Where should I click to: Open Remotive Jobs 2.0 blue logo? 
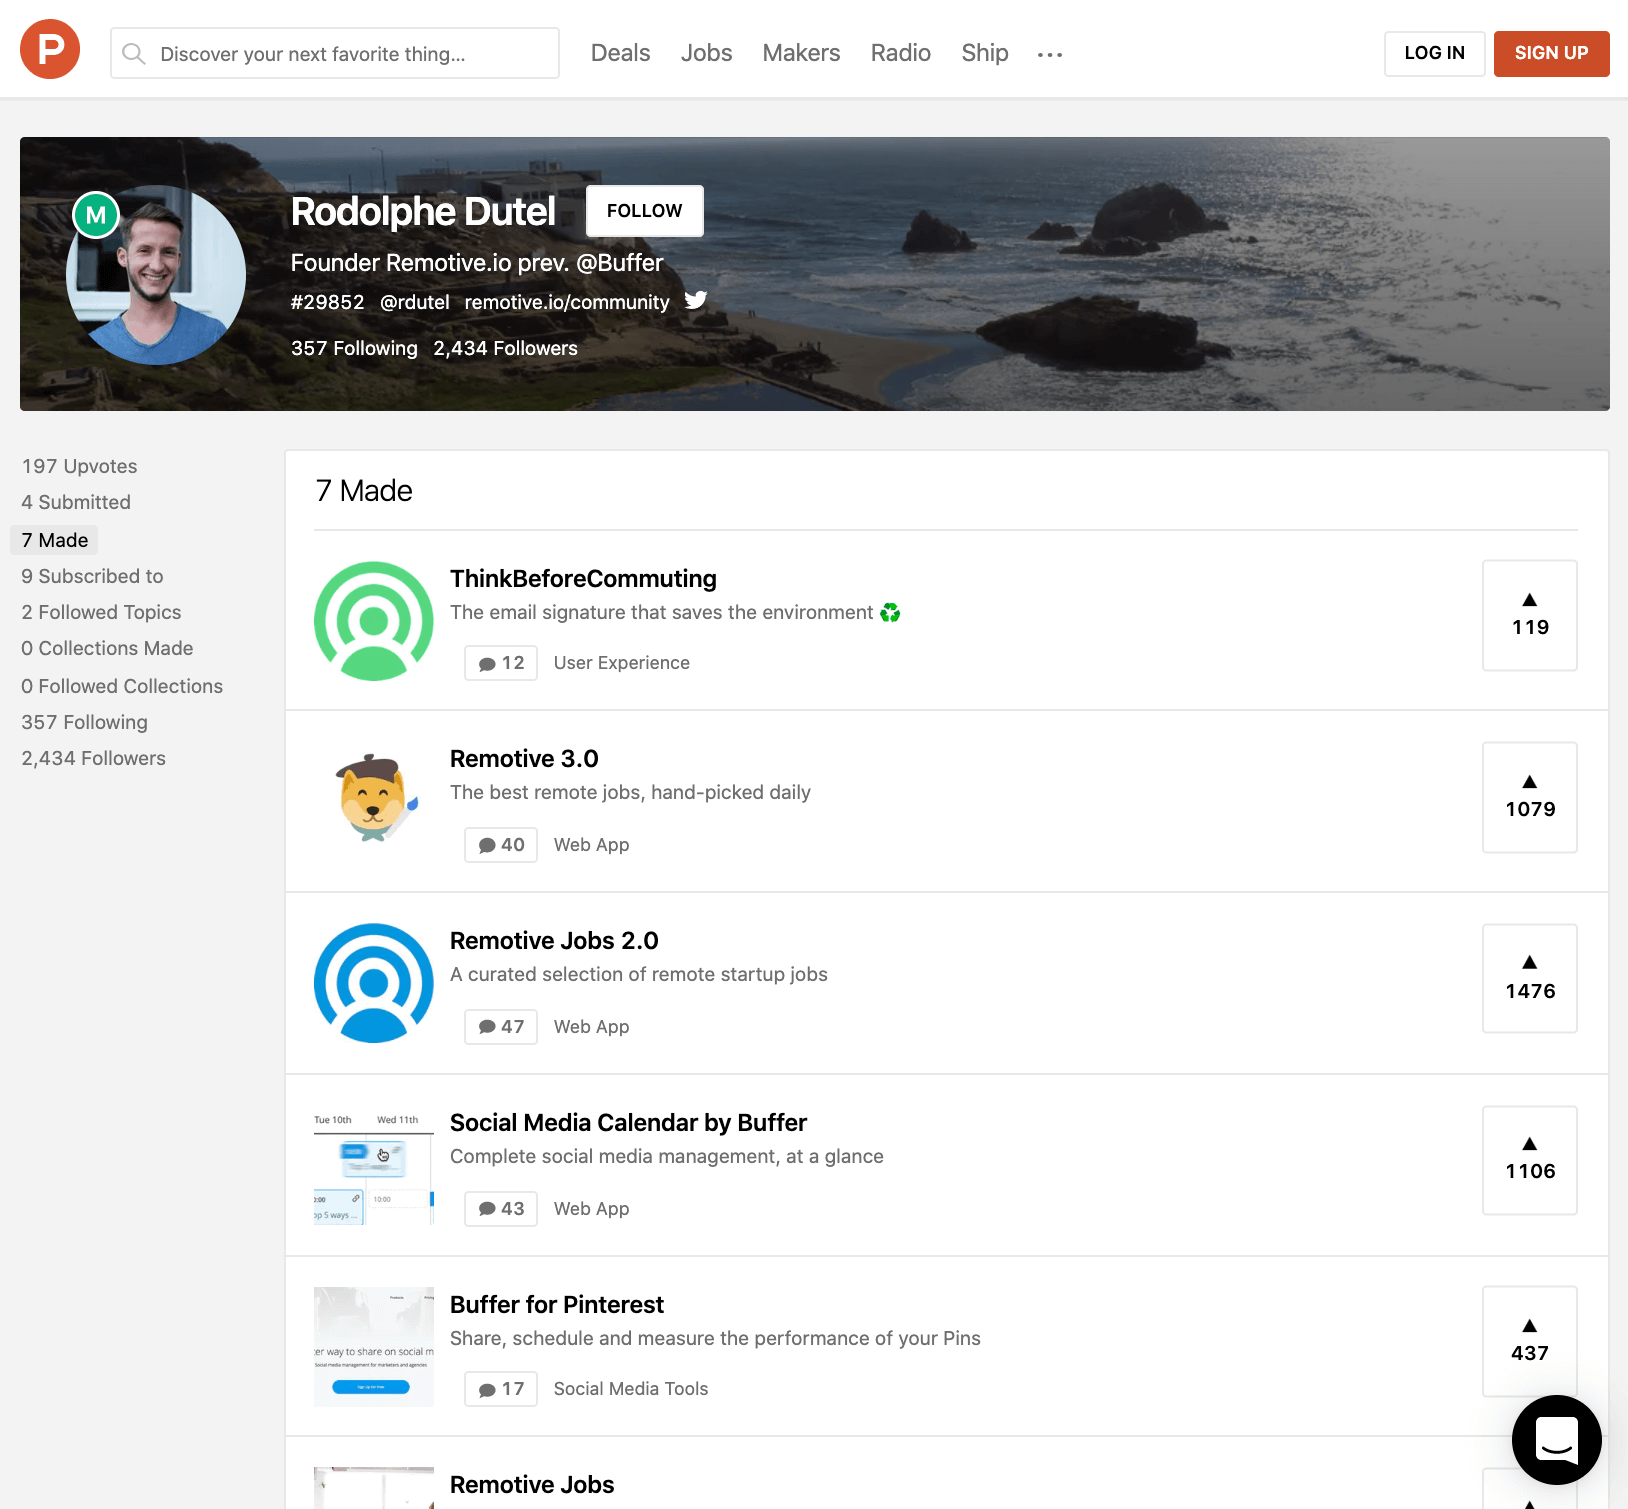374,983
